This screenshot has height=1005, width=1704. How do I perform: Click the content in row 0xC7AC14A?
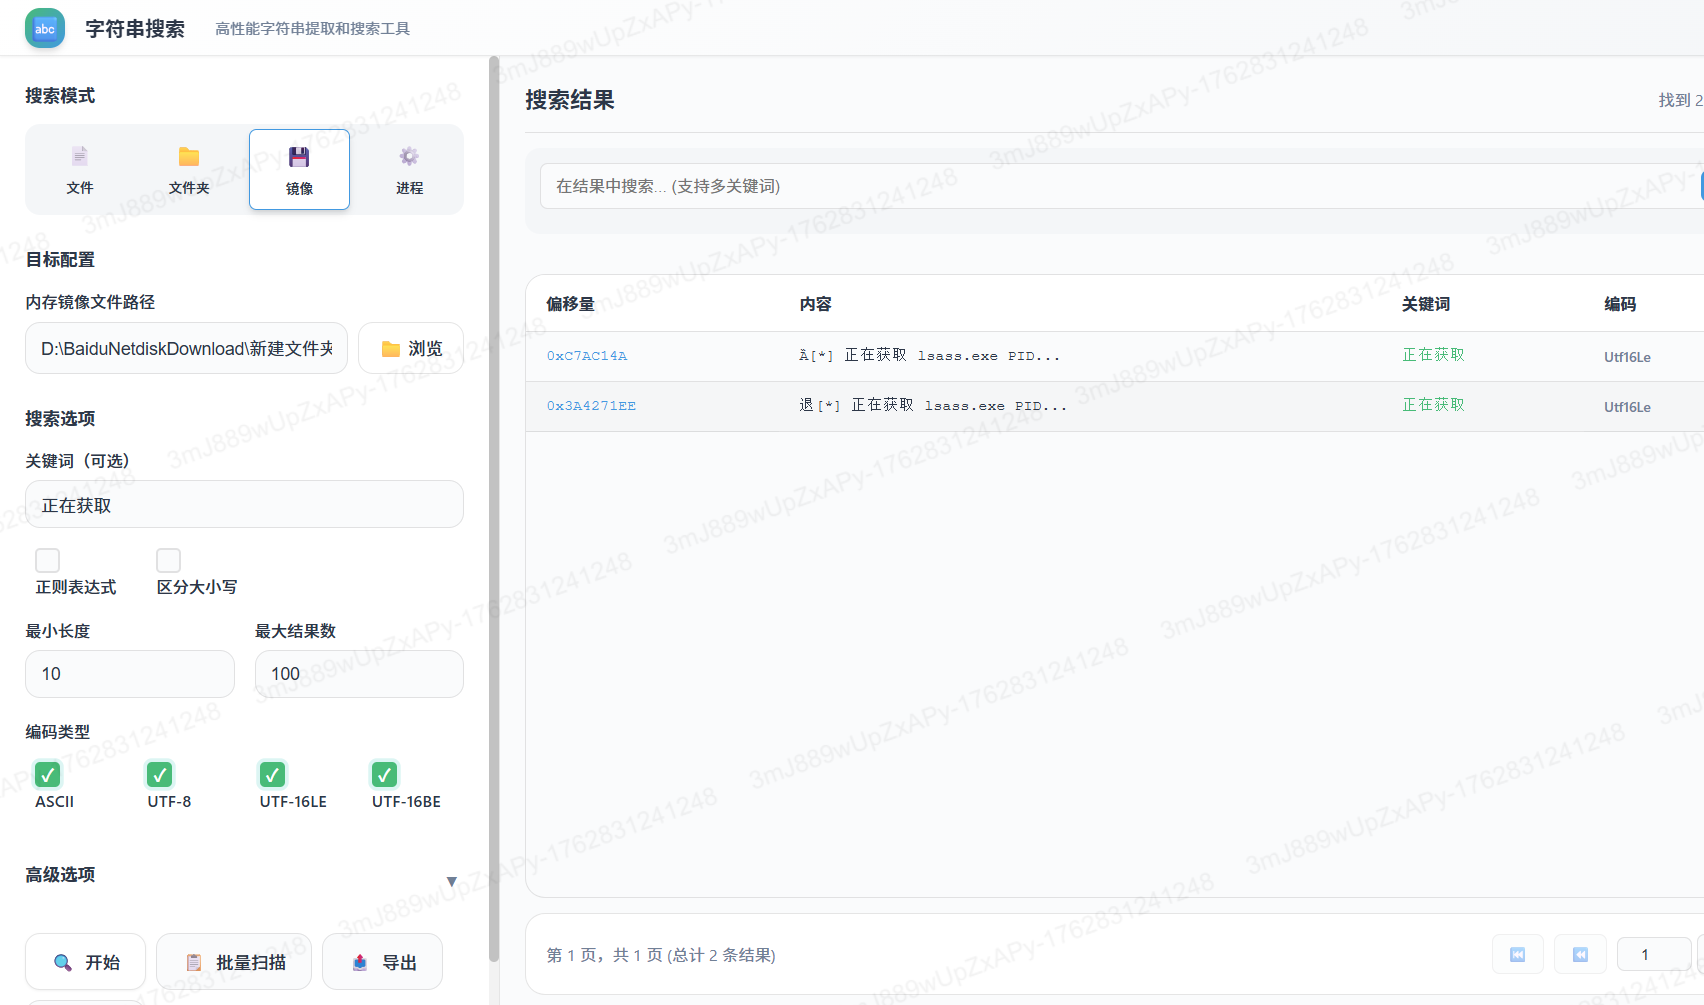click(x=930, y=355)
